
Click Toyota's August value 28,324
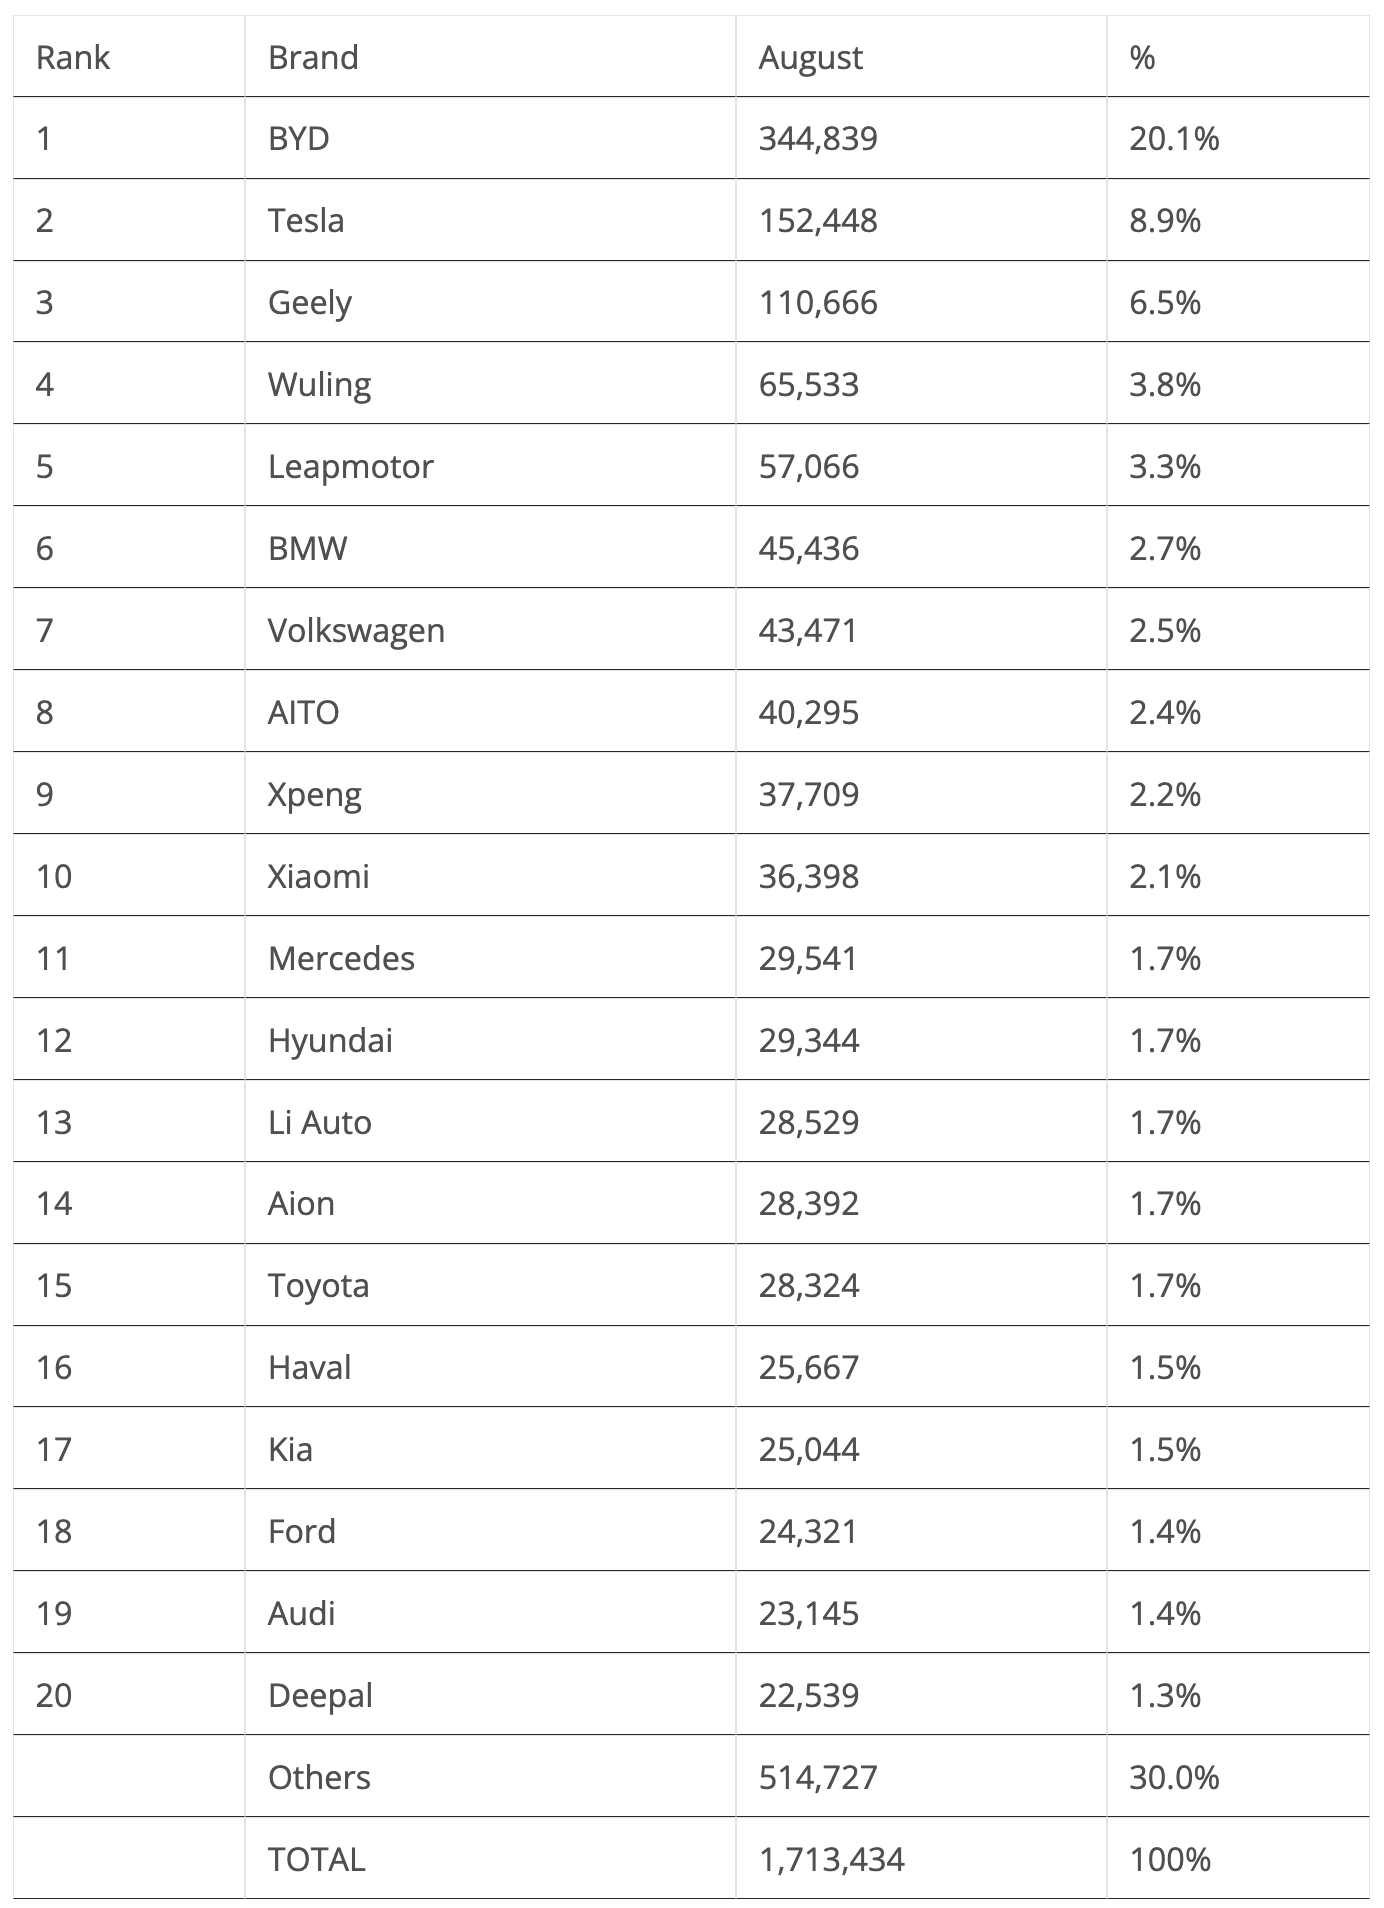click(808, 1285)
